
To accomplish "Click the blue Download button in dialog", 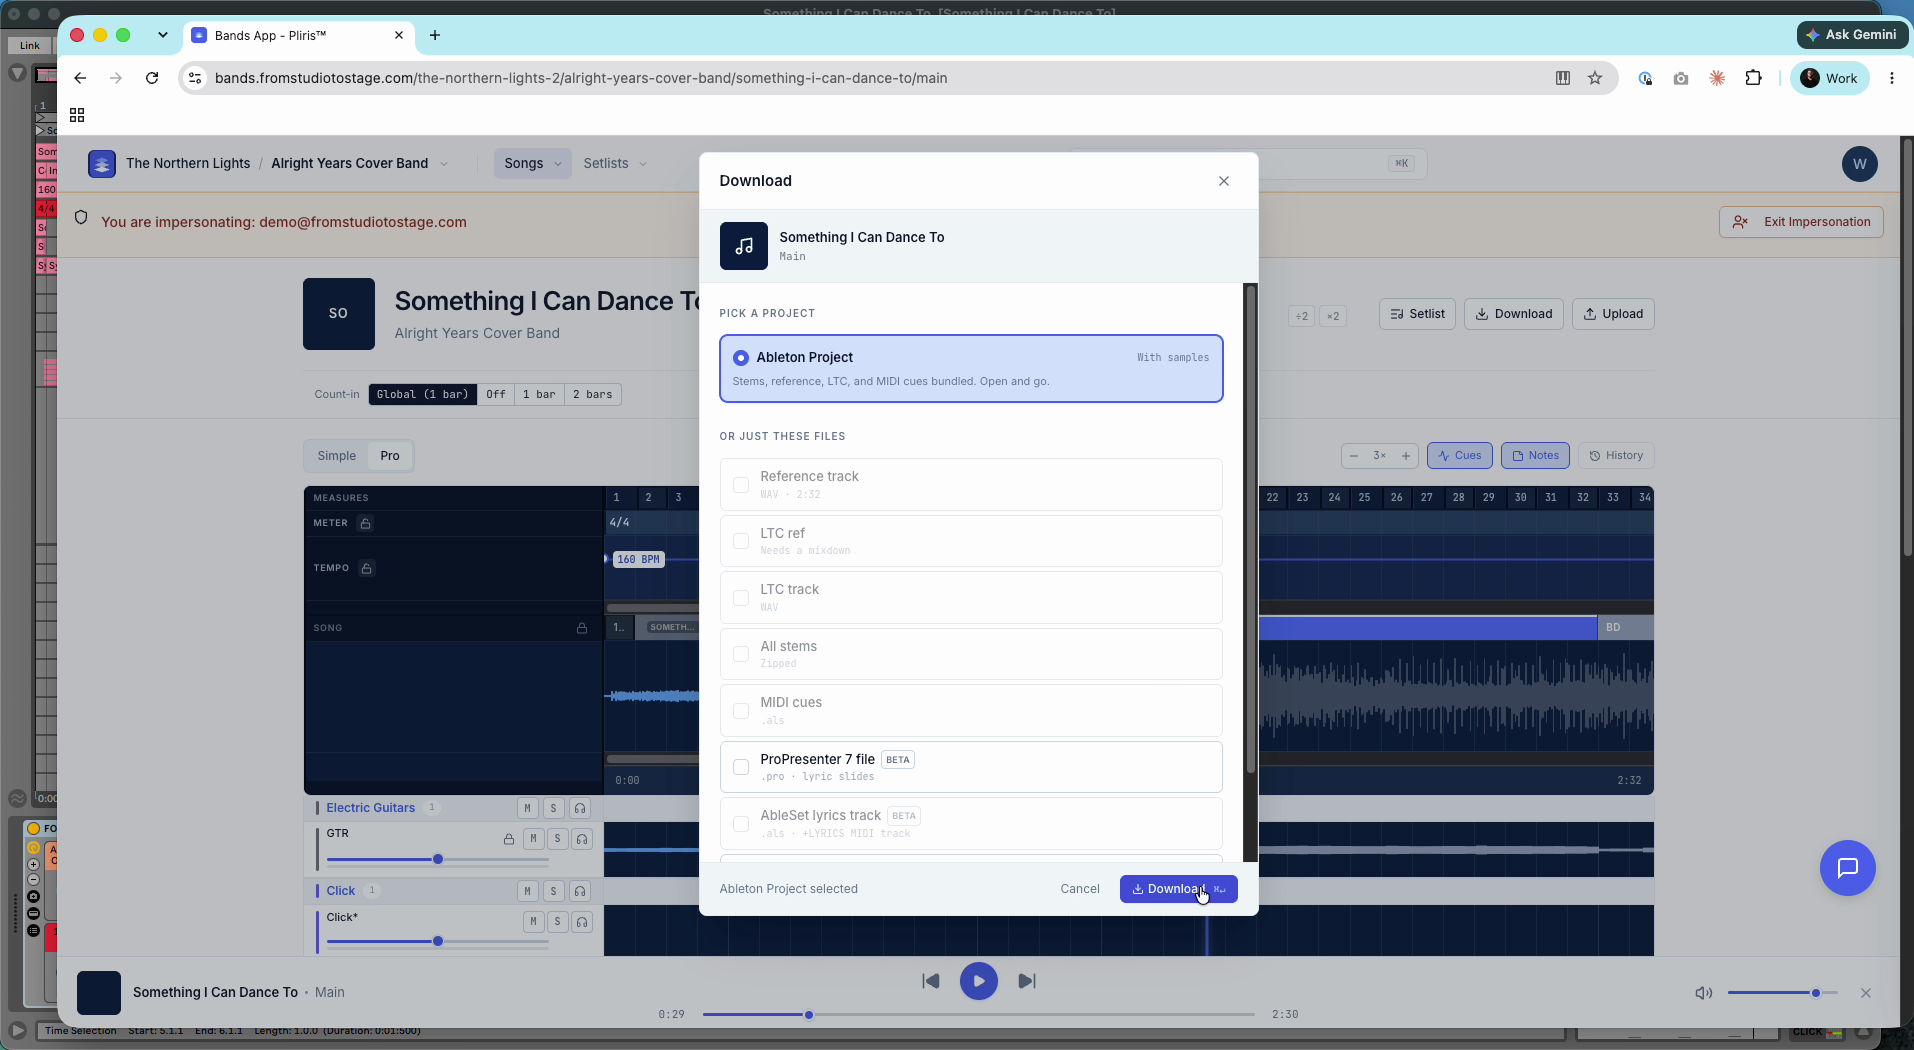I will pos(1178,889).
